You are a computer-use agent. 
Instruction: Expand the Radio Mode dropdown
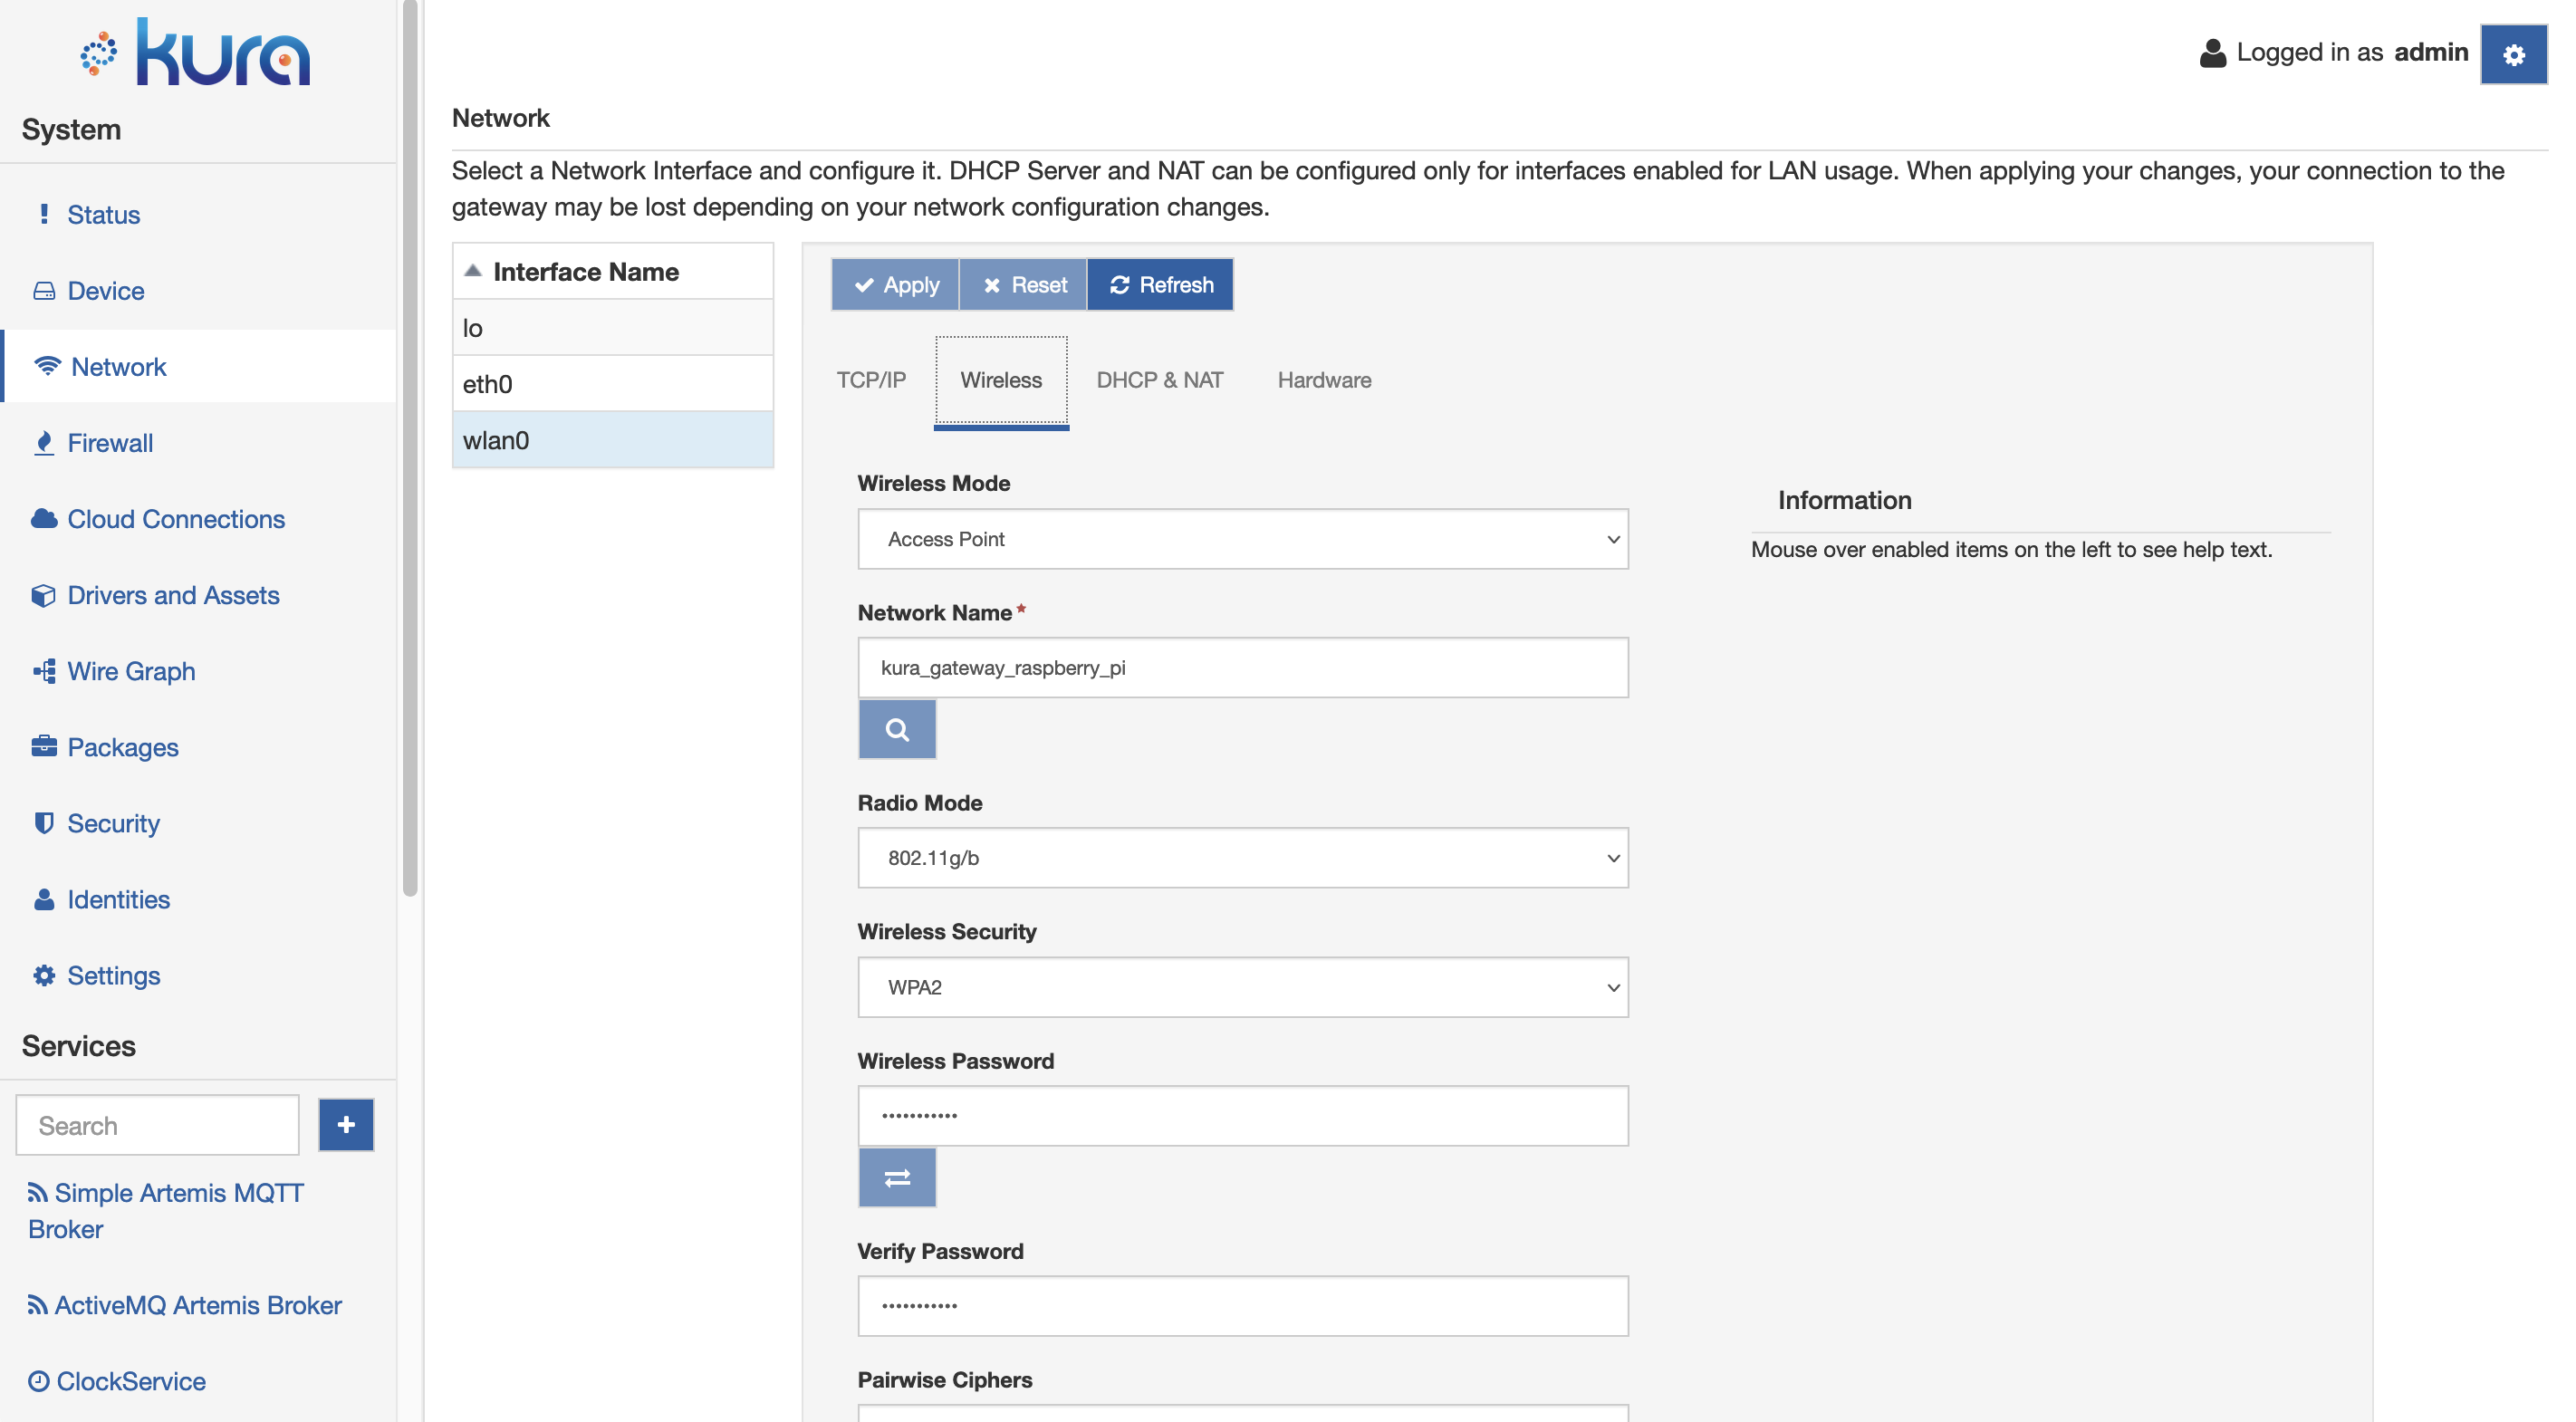point(1242,858)
